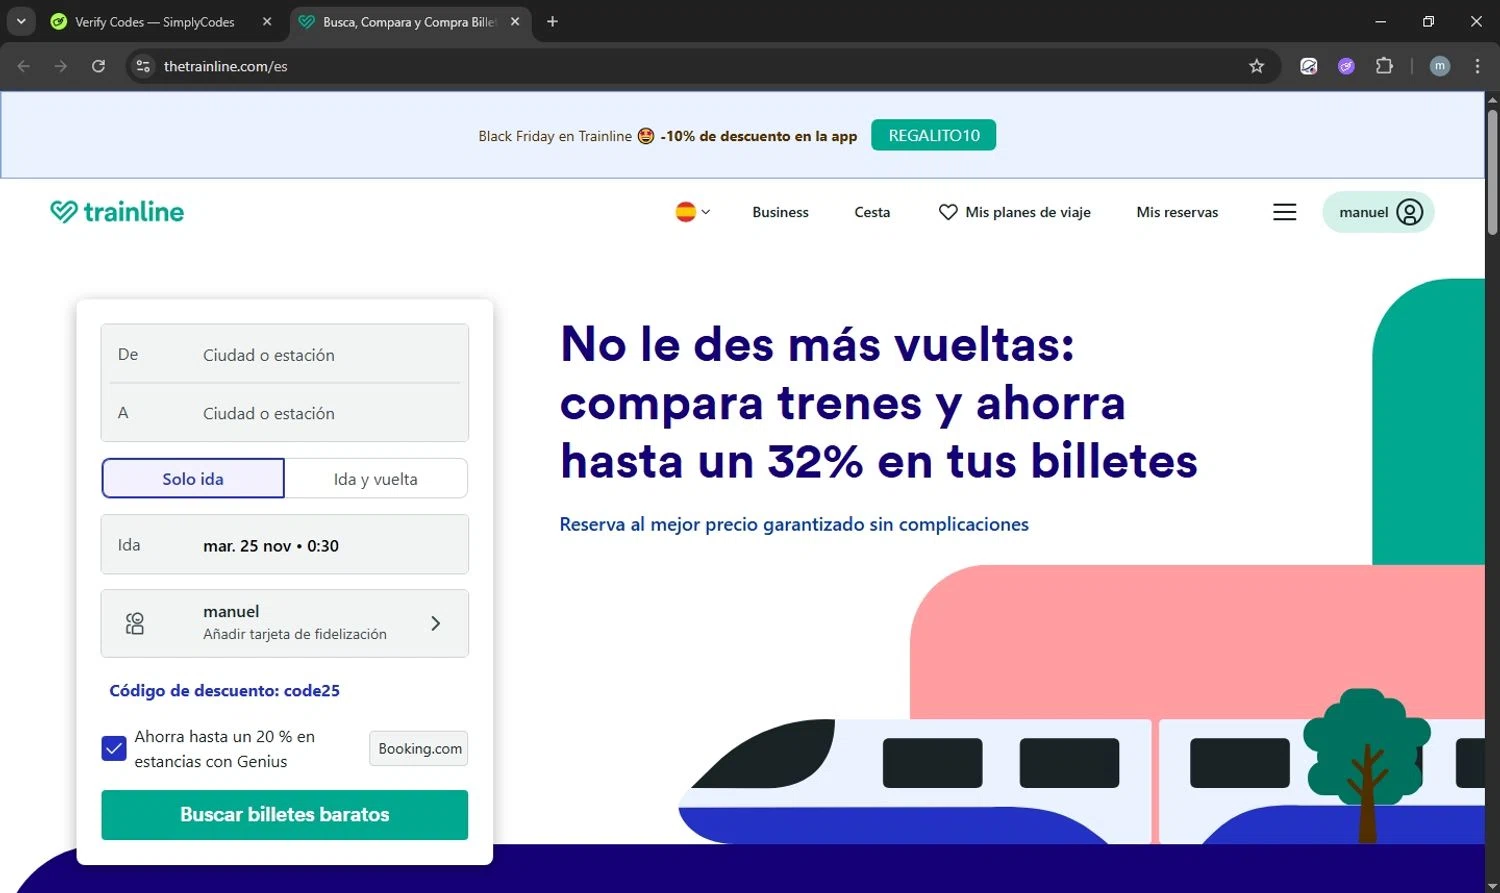Click the purple extension icon in toolbar
The width and height of the screenshot is (1500, 893).
point(1346,66)
